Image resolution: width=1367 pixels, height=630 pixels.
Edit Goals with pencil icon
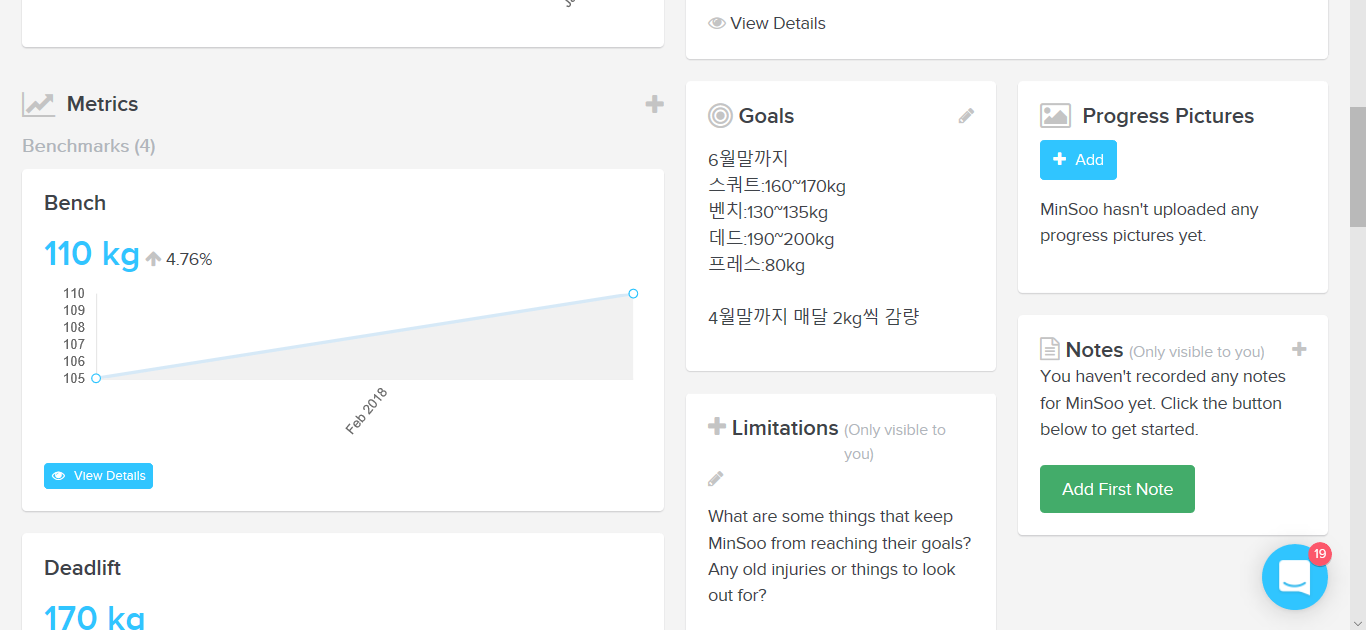click(x=966, y=116)
